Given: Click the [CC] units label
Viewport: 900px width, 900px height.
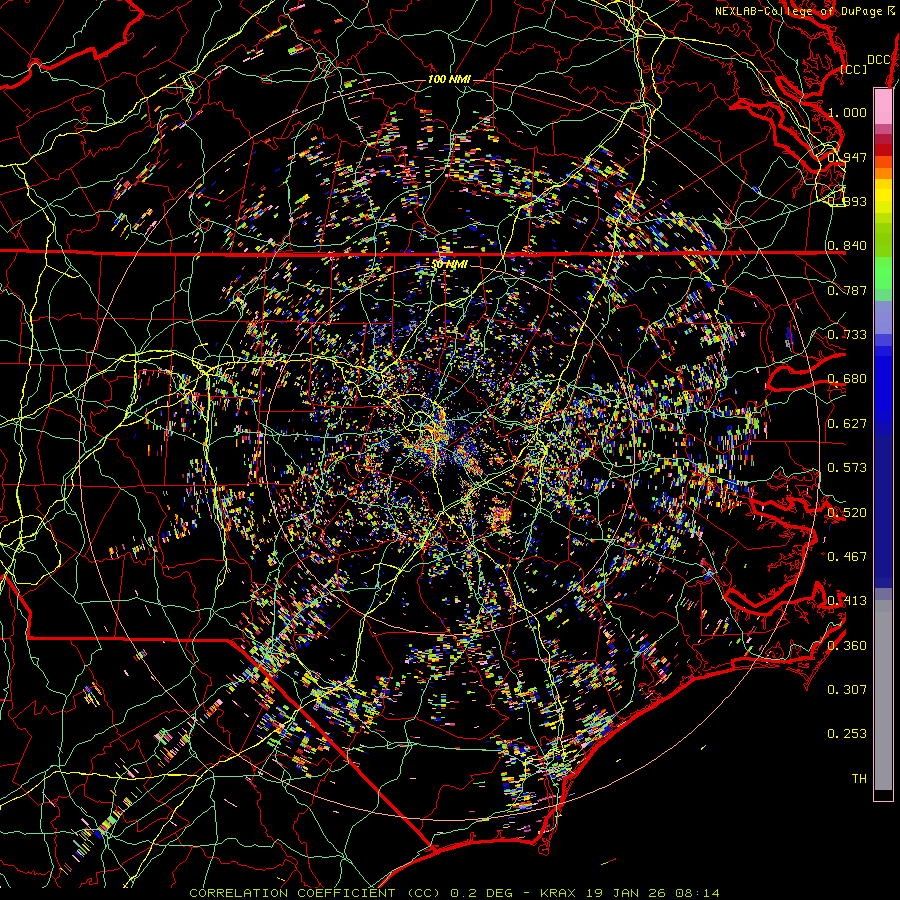Looking at the screenshot, I should point(854,69).
